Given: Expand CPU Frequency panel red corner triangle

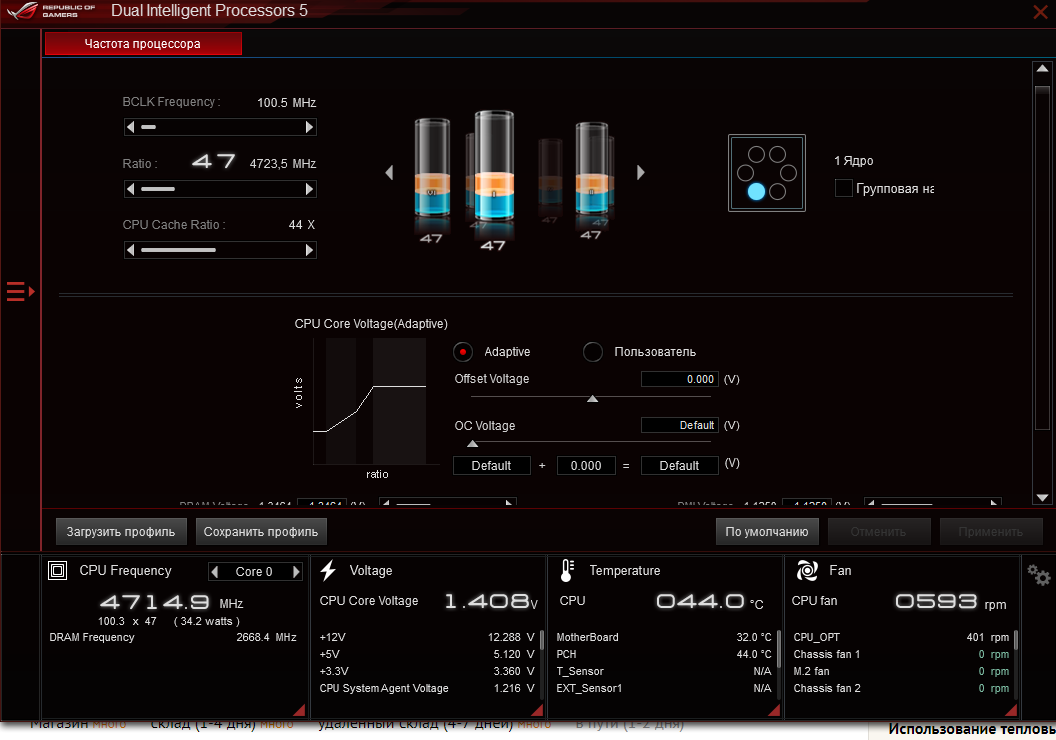Looking at the screenshot, I should coord(300,710).
